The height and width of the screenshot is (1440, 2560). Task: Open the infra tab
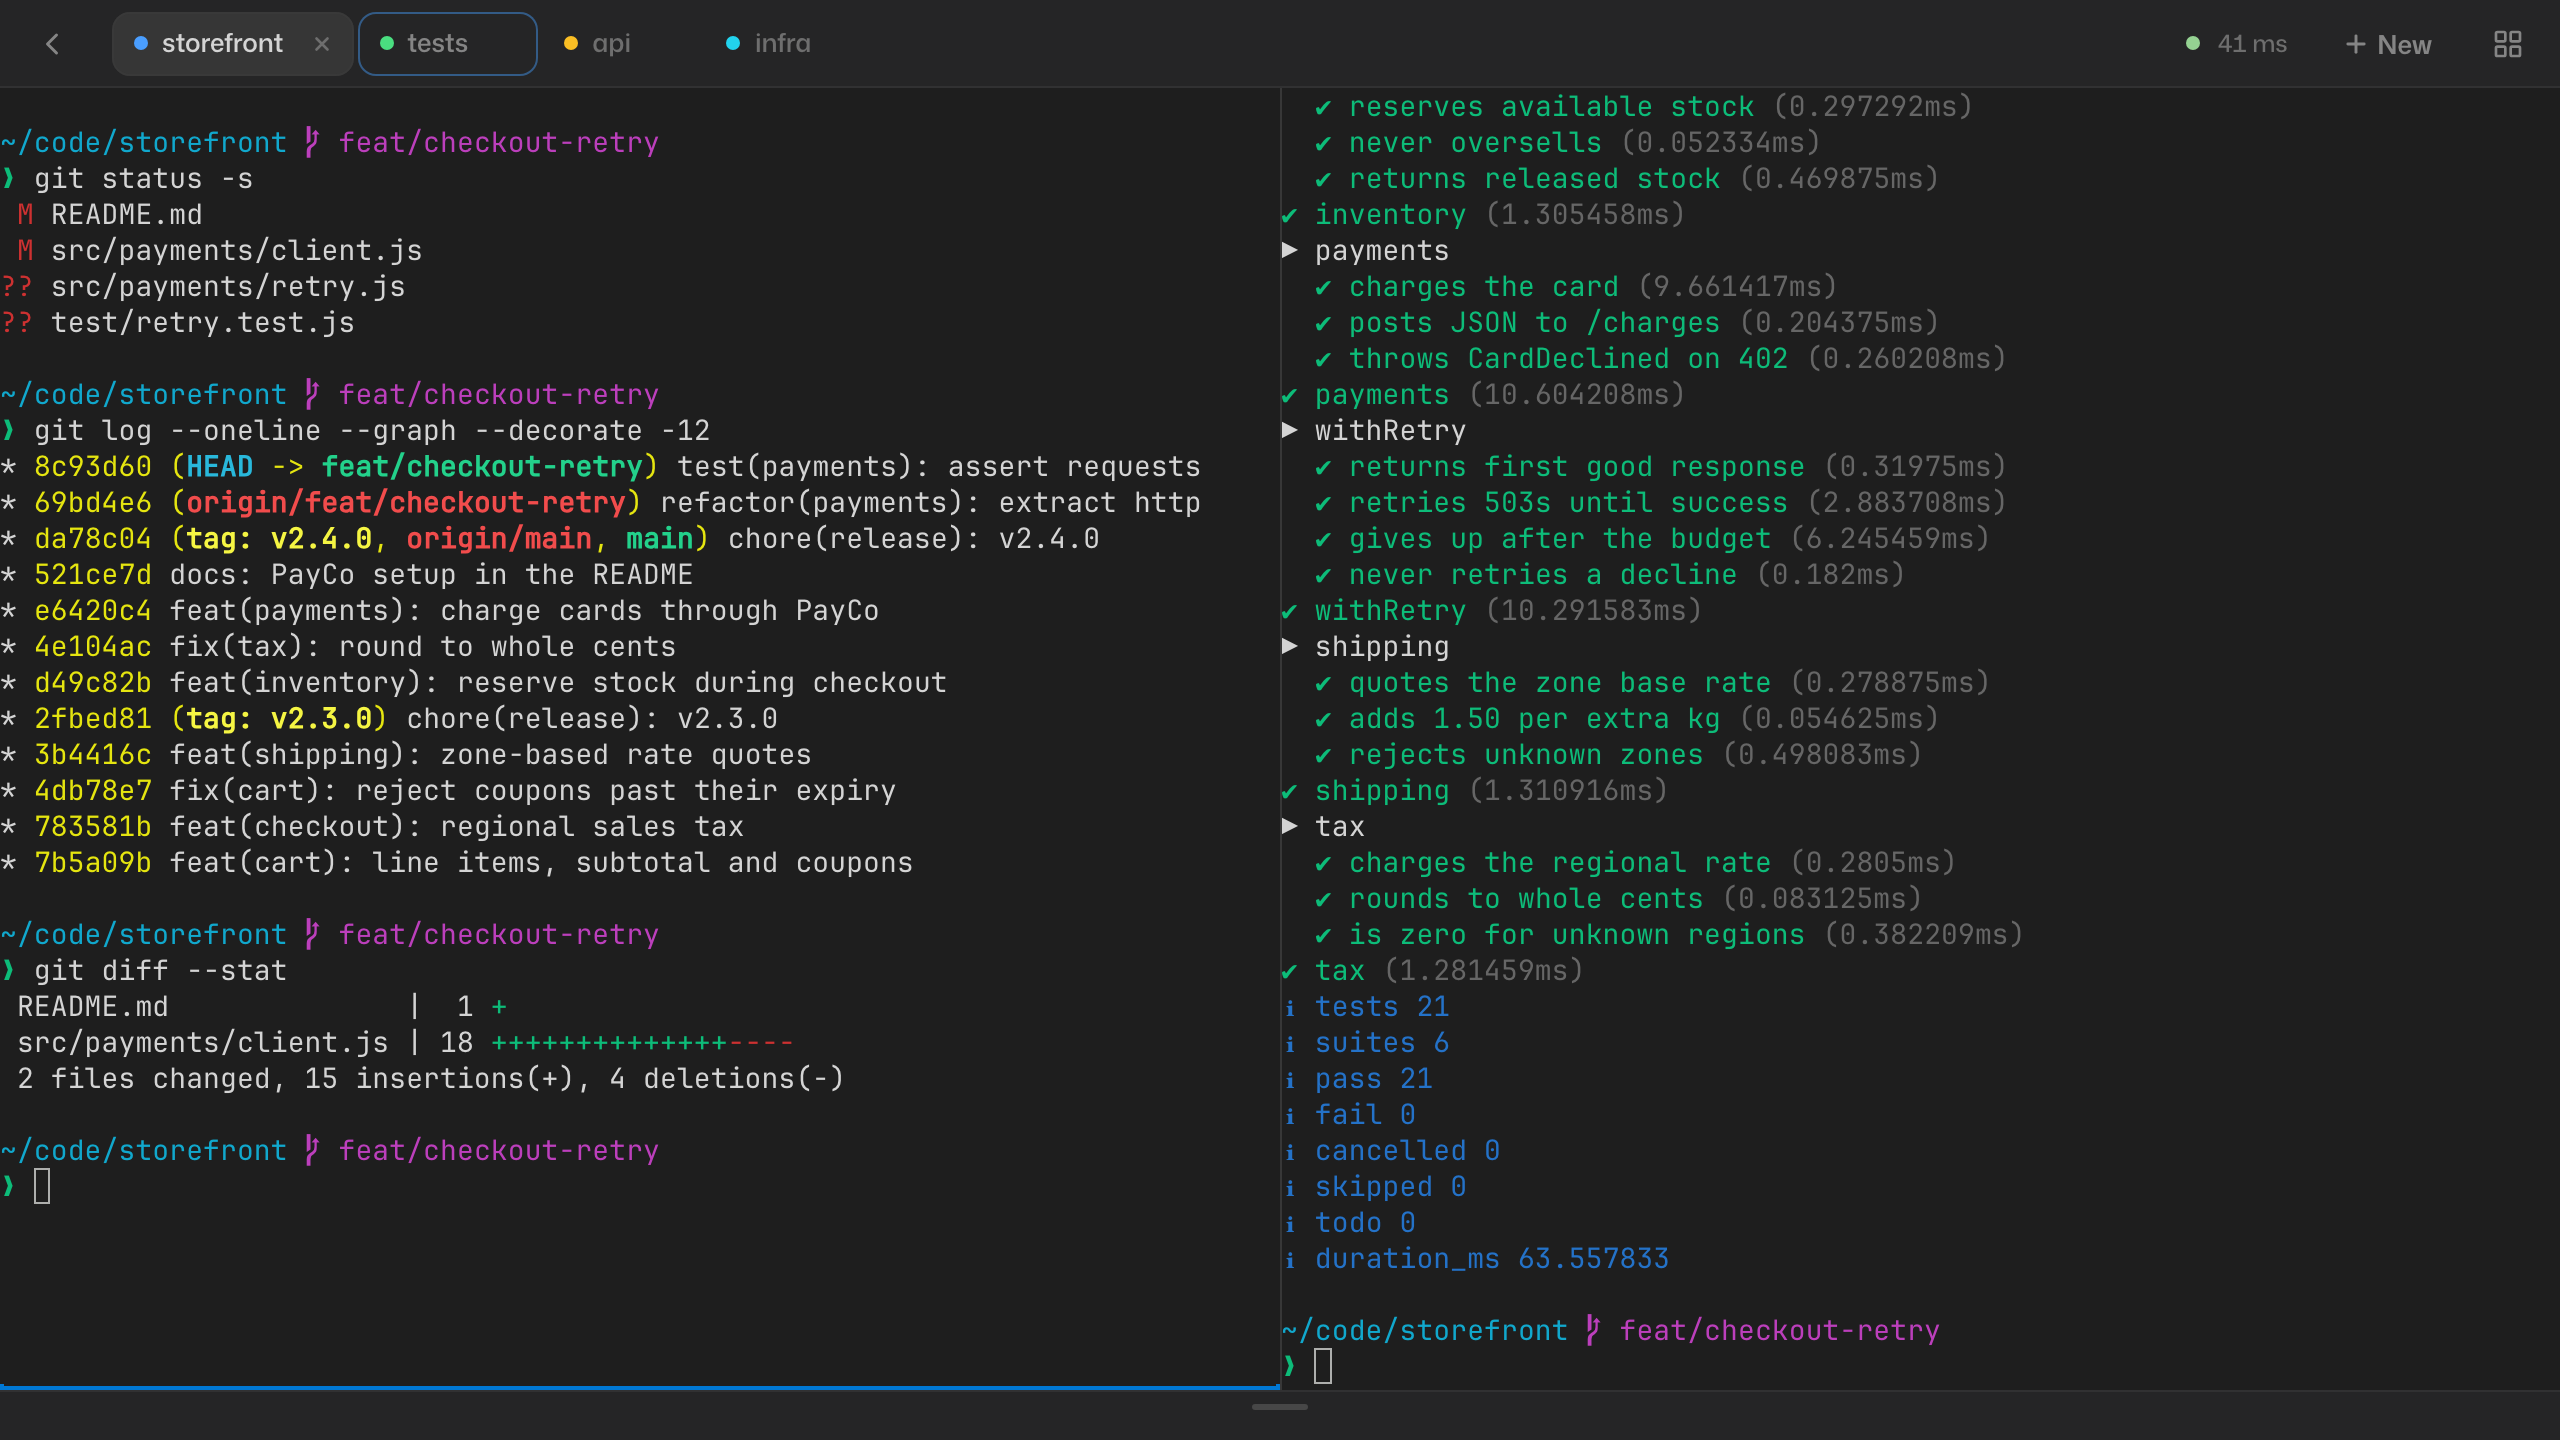[782, 43]
